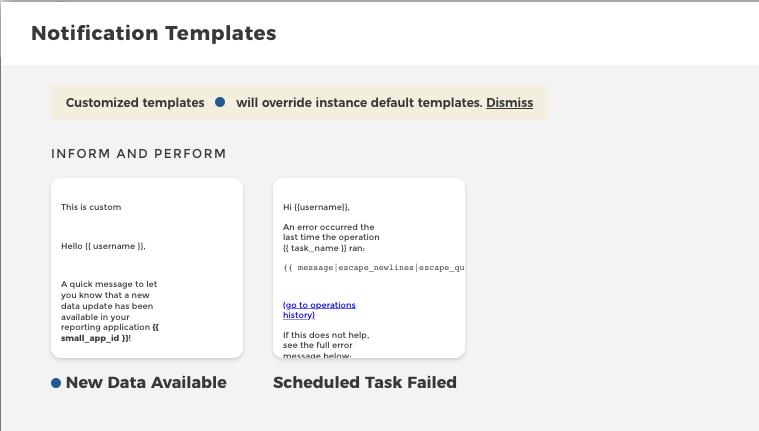This screenshot has height=431, width=759.
Task: Click the 'This is custom' preview line
Action: point(91,207)
